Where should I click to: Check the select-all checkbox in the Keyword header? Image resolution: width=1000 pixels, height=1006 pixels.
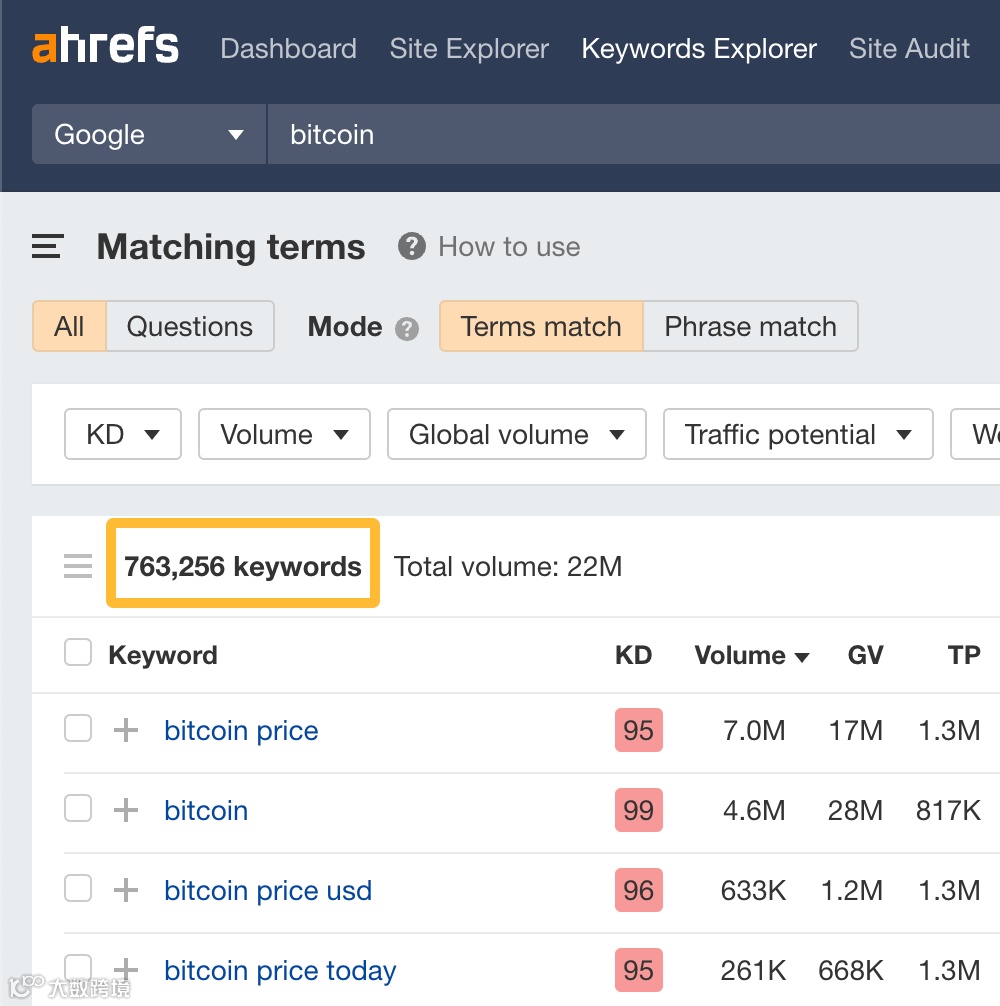(x=77, y=651)
